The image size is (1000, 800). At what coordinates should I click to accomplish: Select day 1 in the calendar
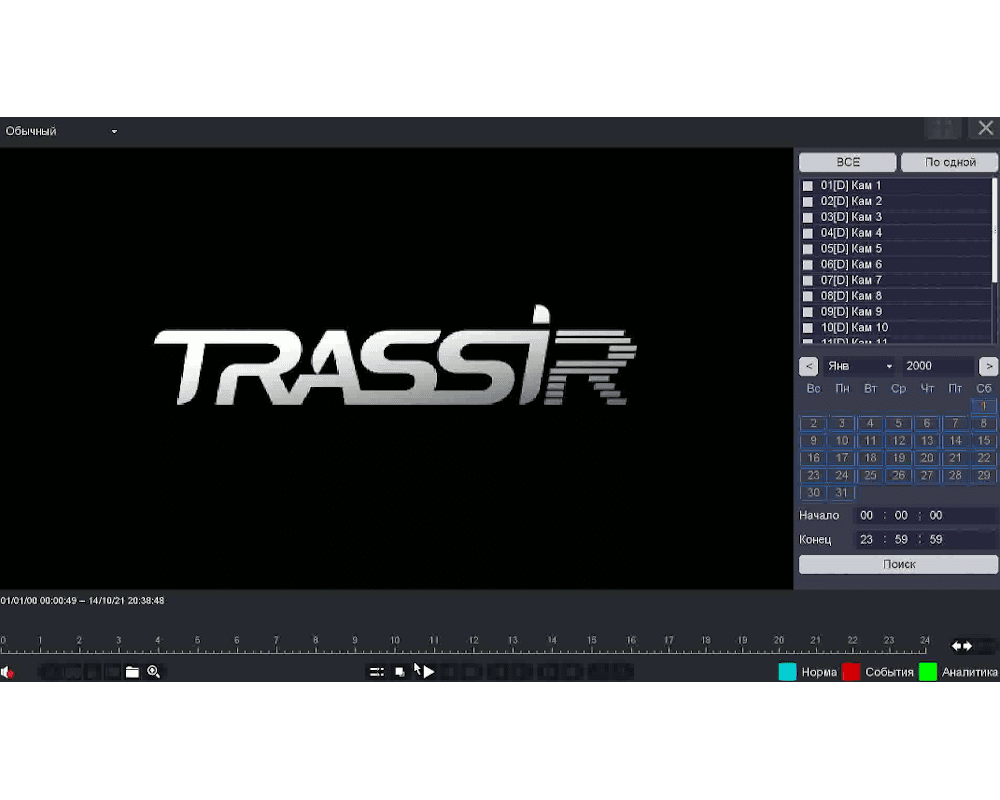coord(983,406)
